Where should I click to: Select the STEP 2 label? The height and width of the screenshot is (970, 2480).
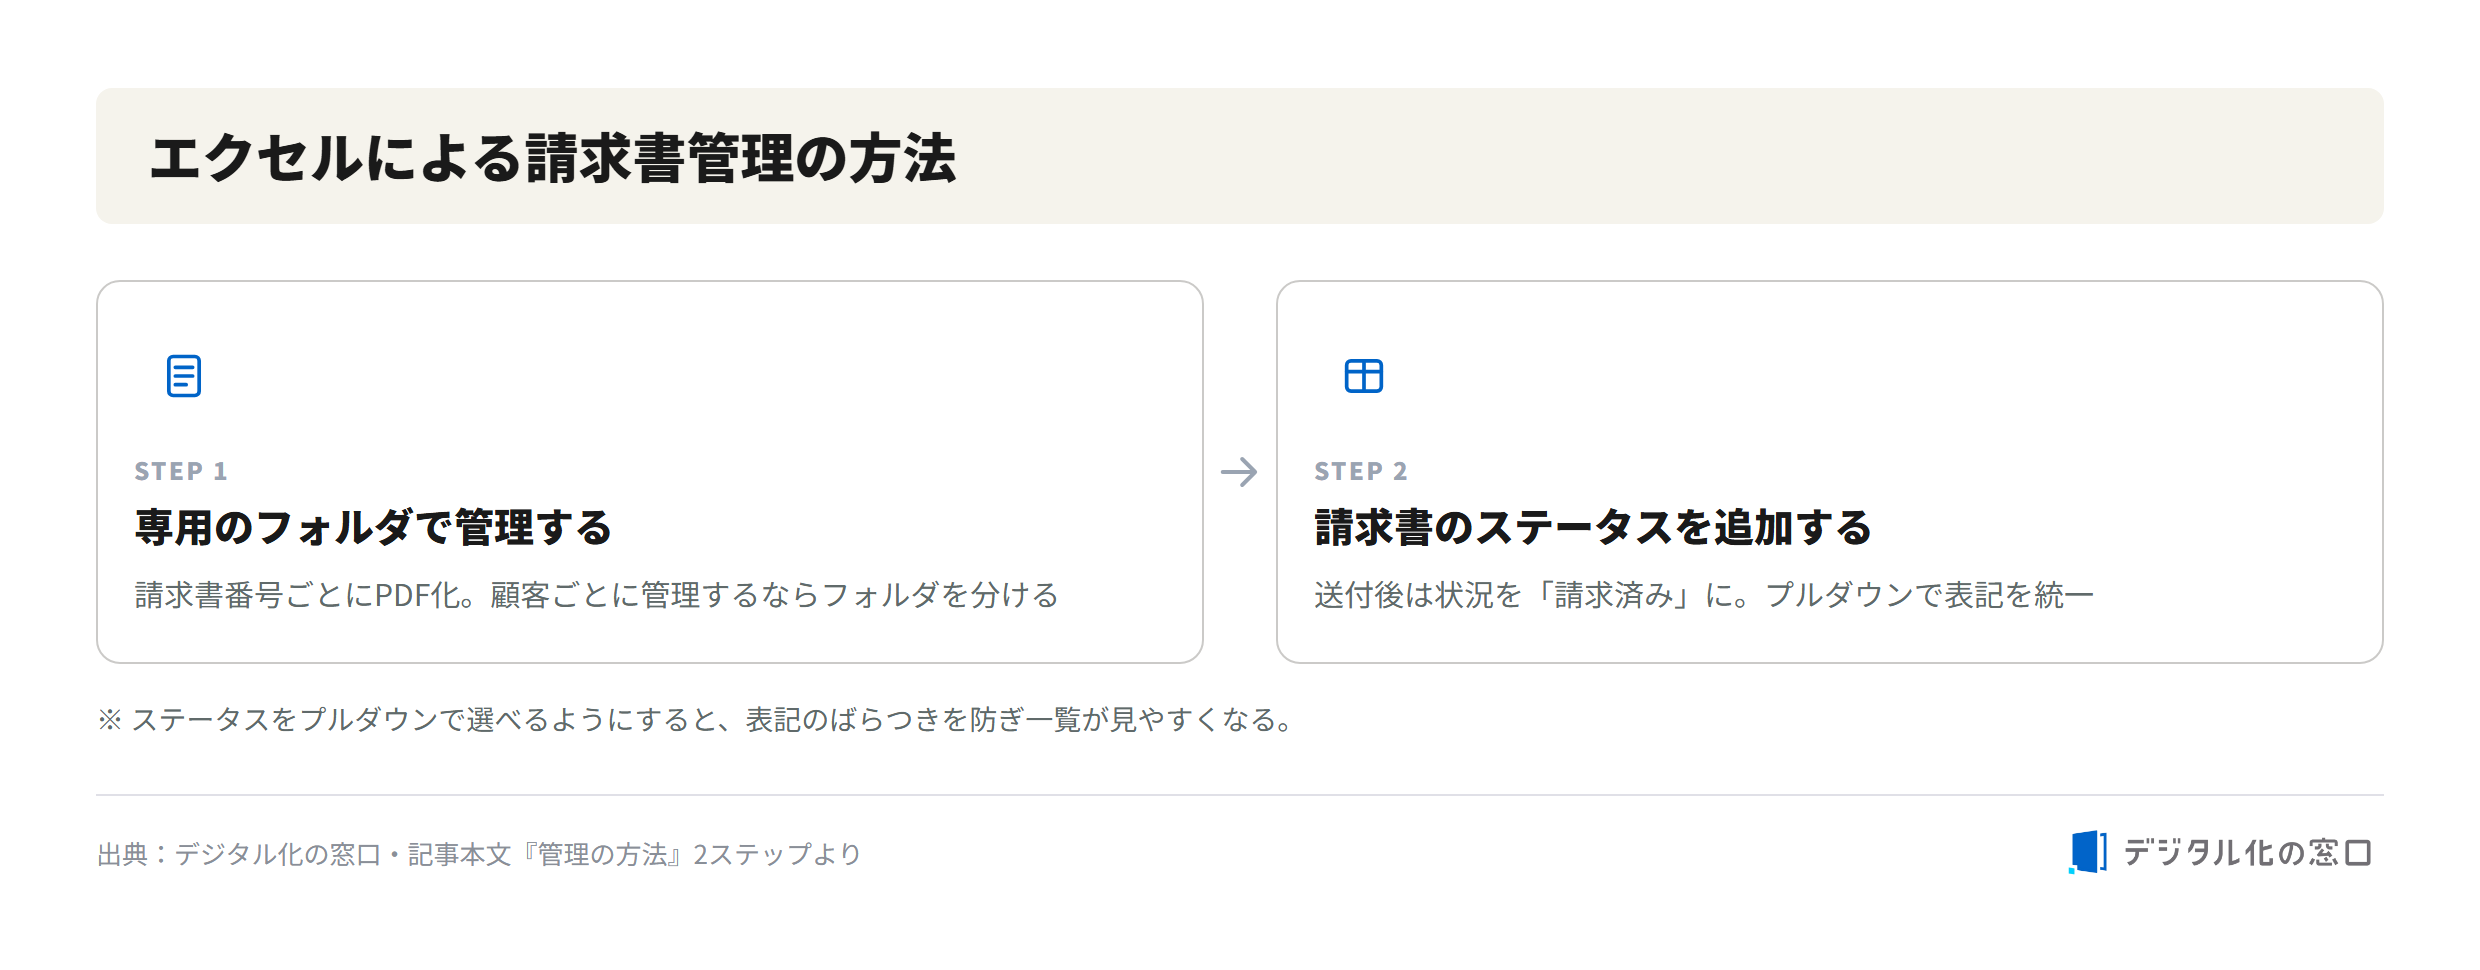pos(1361,471)
